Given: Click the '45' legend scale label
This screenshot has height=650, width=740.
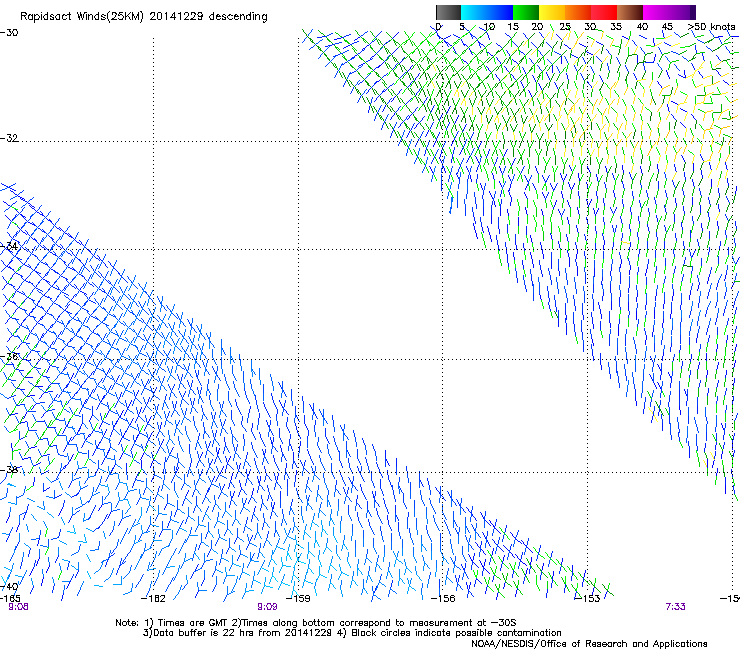Looking at the screenshot, I should (667, 27).
